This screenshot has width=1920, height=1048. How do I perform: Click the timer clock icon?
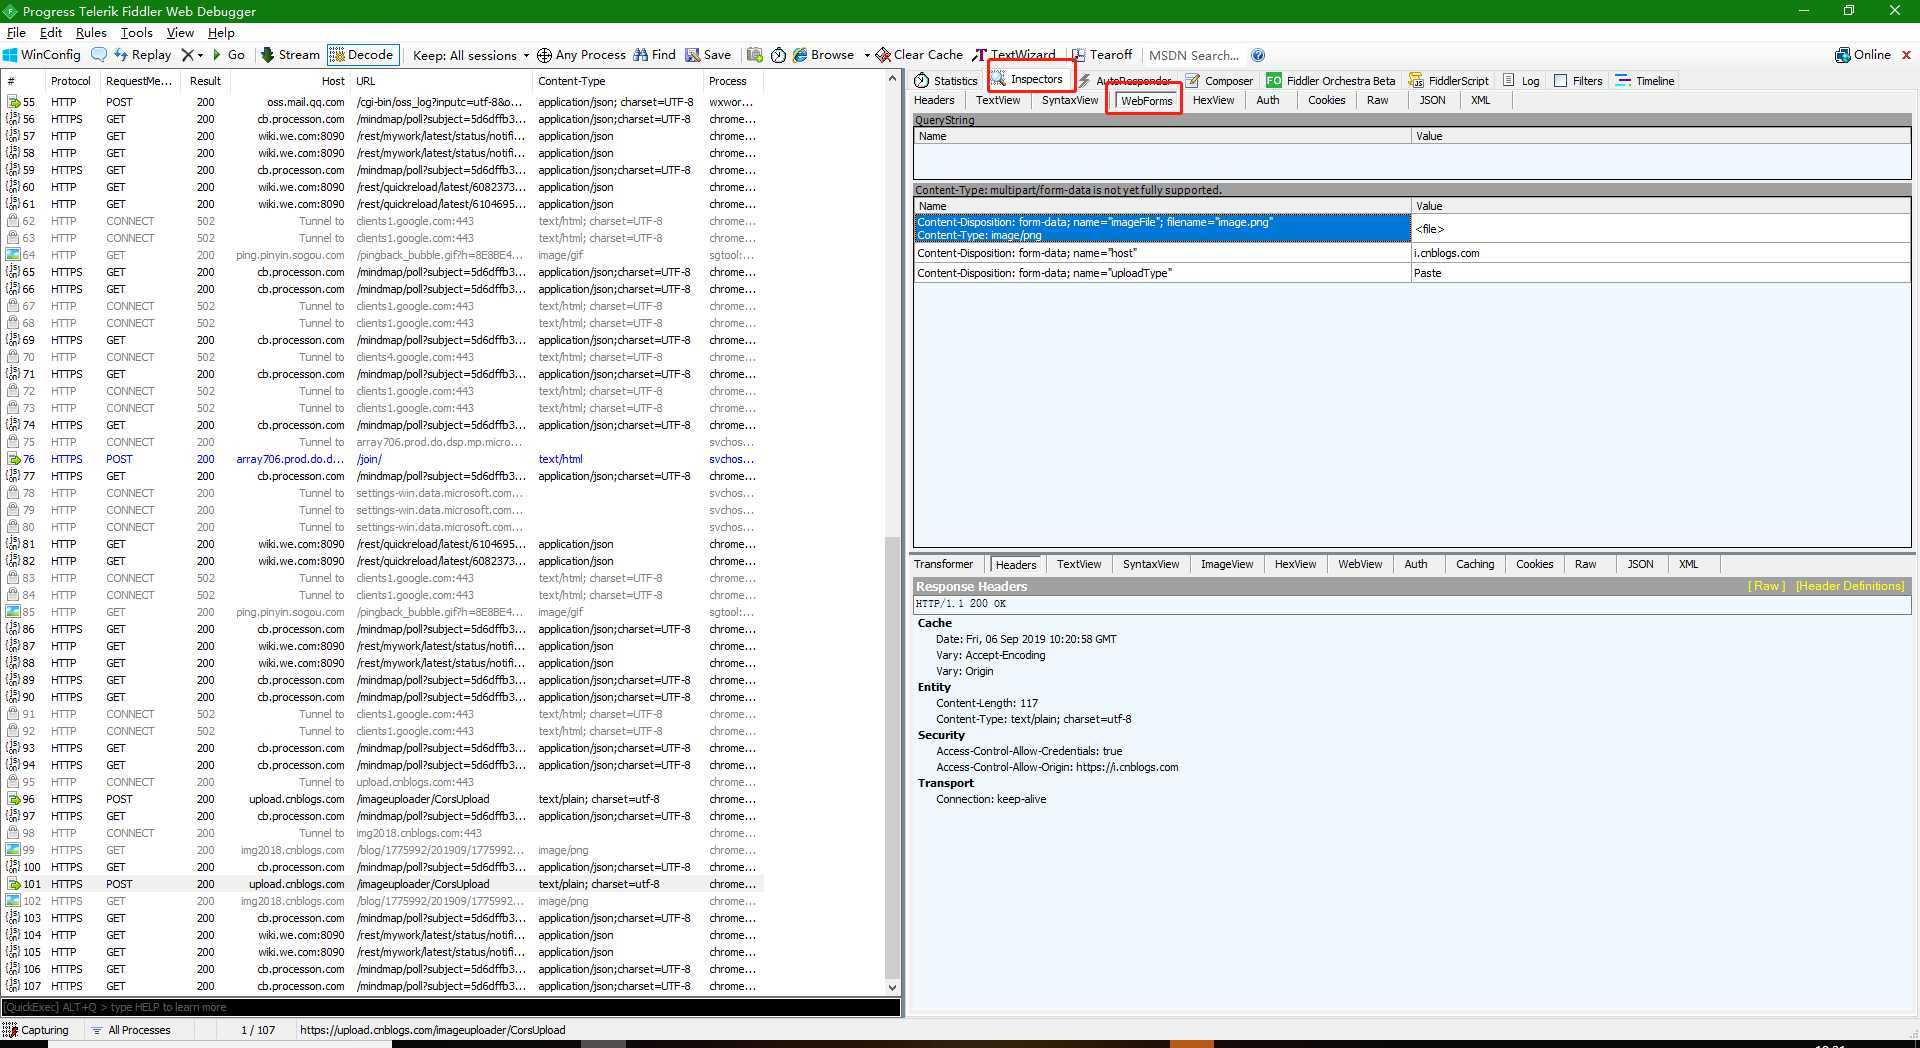click(779, 55)
